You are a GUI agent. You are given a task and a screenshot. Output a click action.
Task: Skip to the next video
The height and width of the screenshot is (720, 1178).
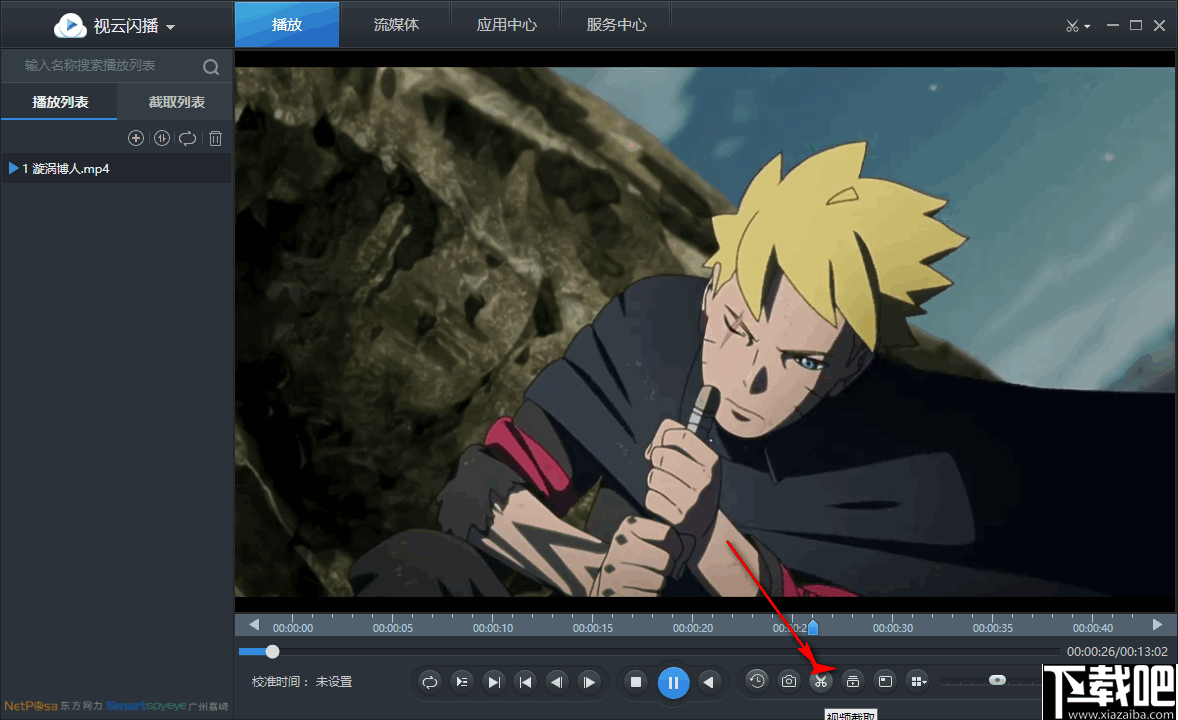point(494,682)
